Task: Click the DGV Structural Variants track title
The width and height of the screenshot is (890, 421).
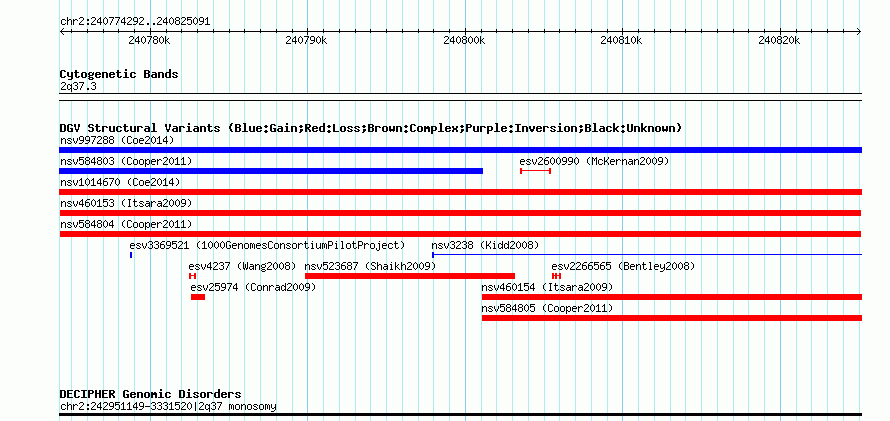Action: point(371,128)
